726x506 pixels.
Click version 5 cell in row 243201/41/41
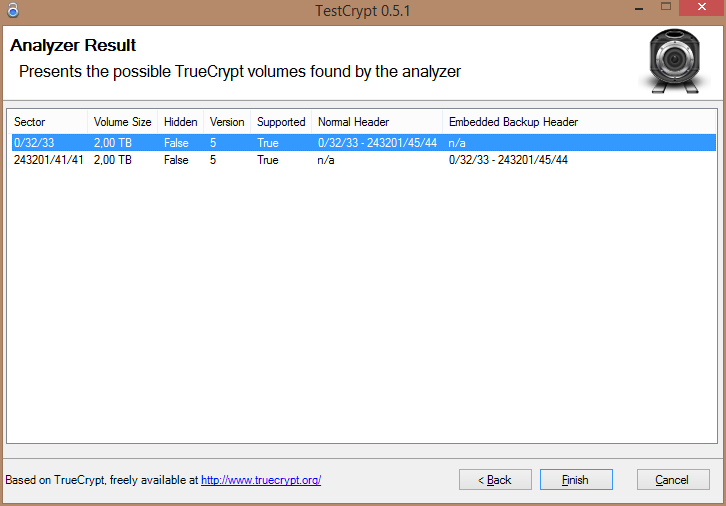click(x=213, y=160)
